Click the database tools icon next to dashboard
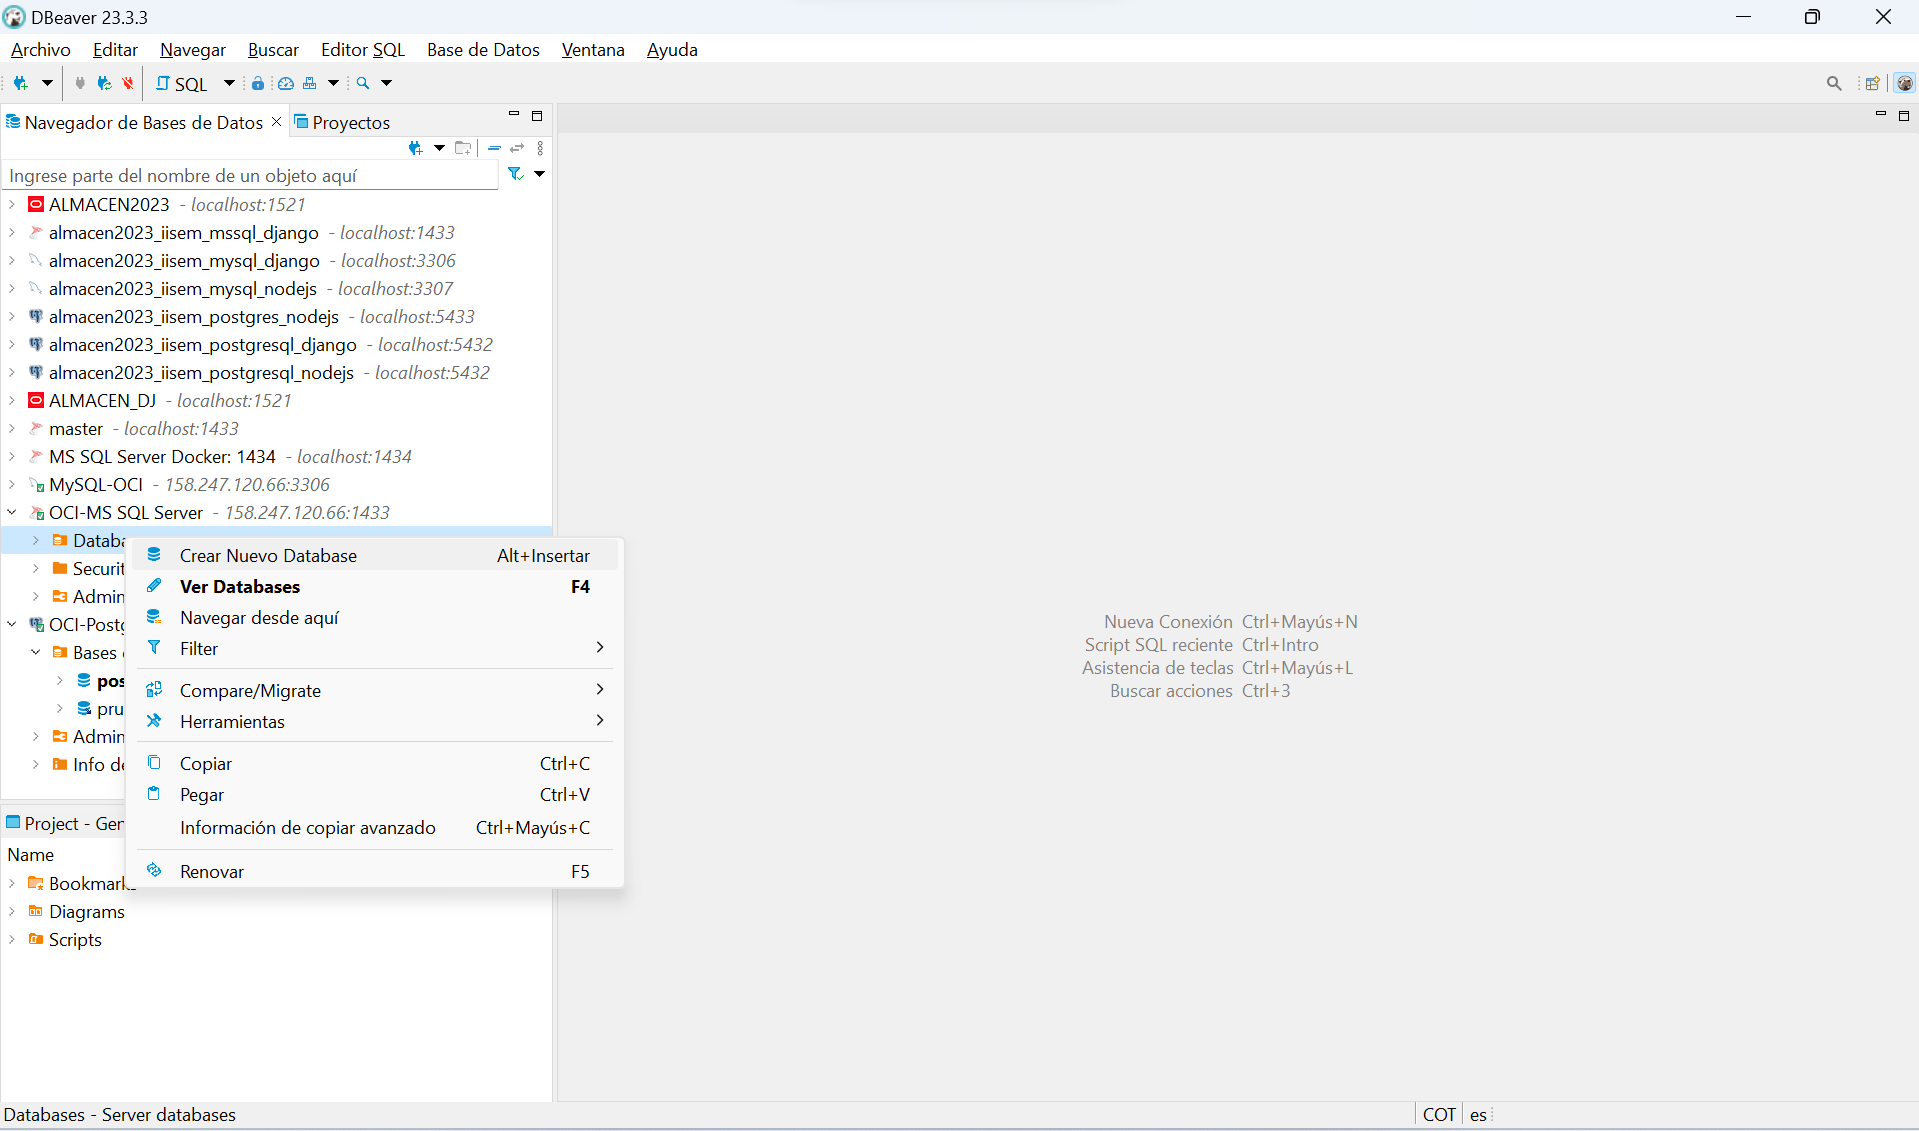This screenshot has height=1131, width=1919. (310, 83)
